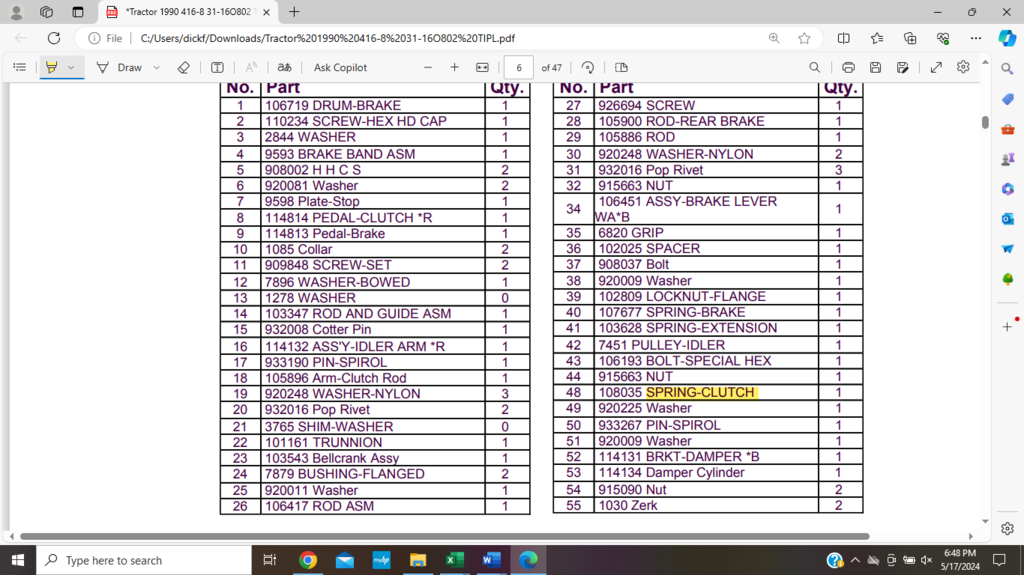Viewport: 1024px width, 575px height.
Task: Click the Add text box icon
Action: point(217,67)
